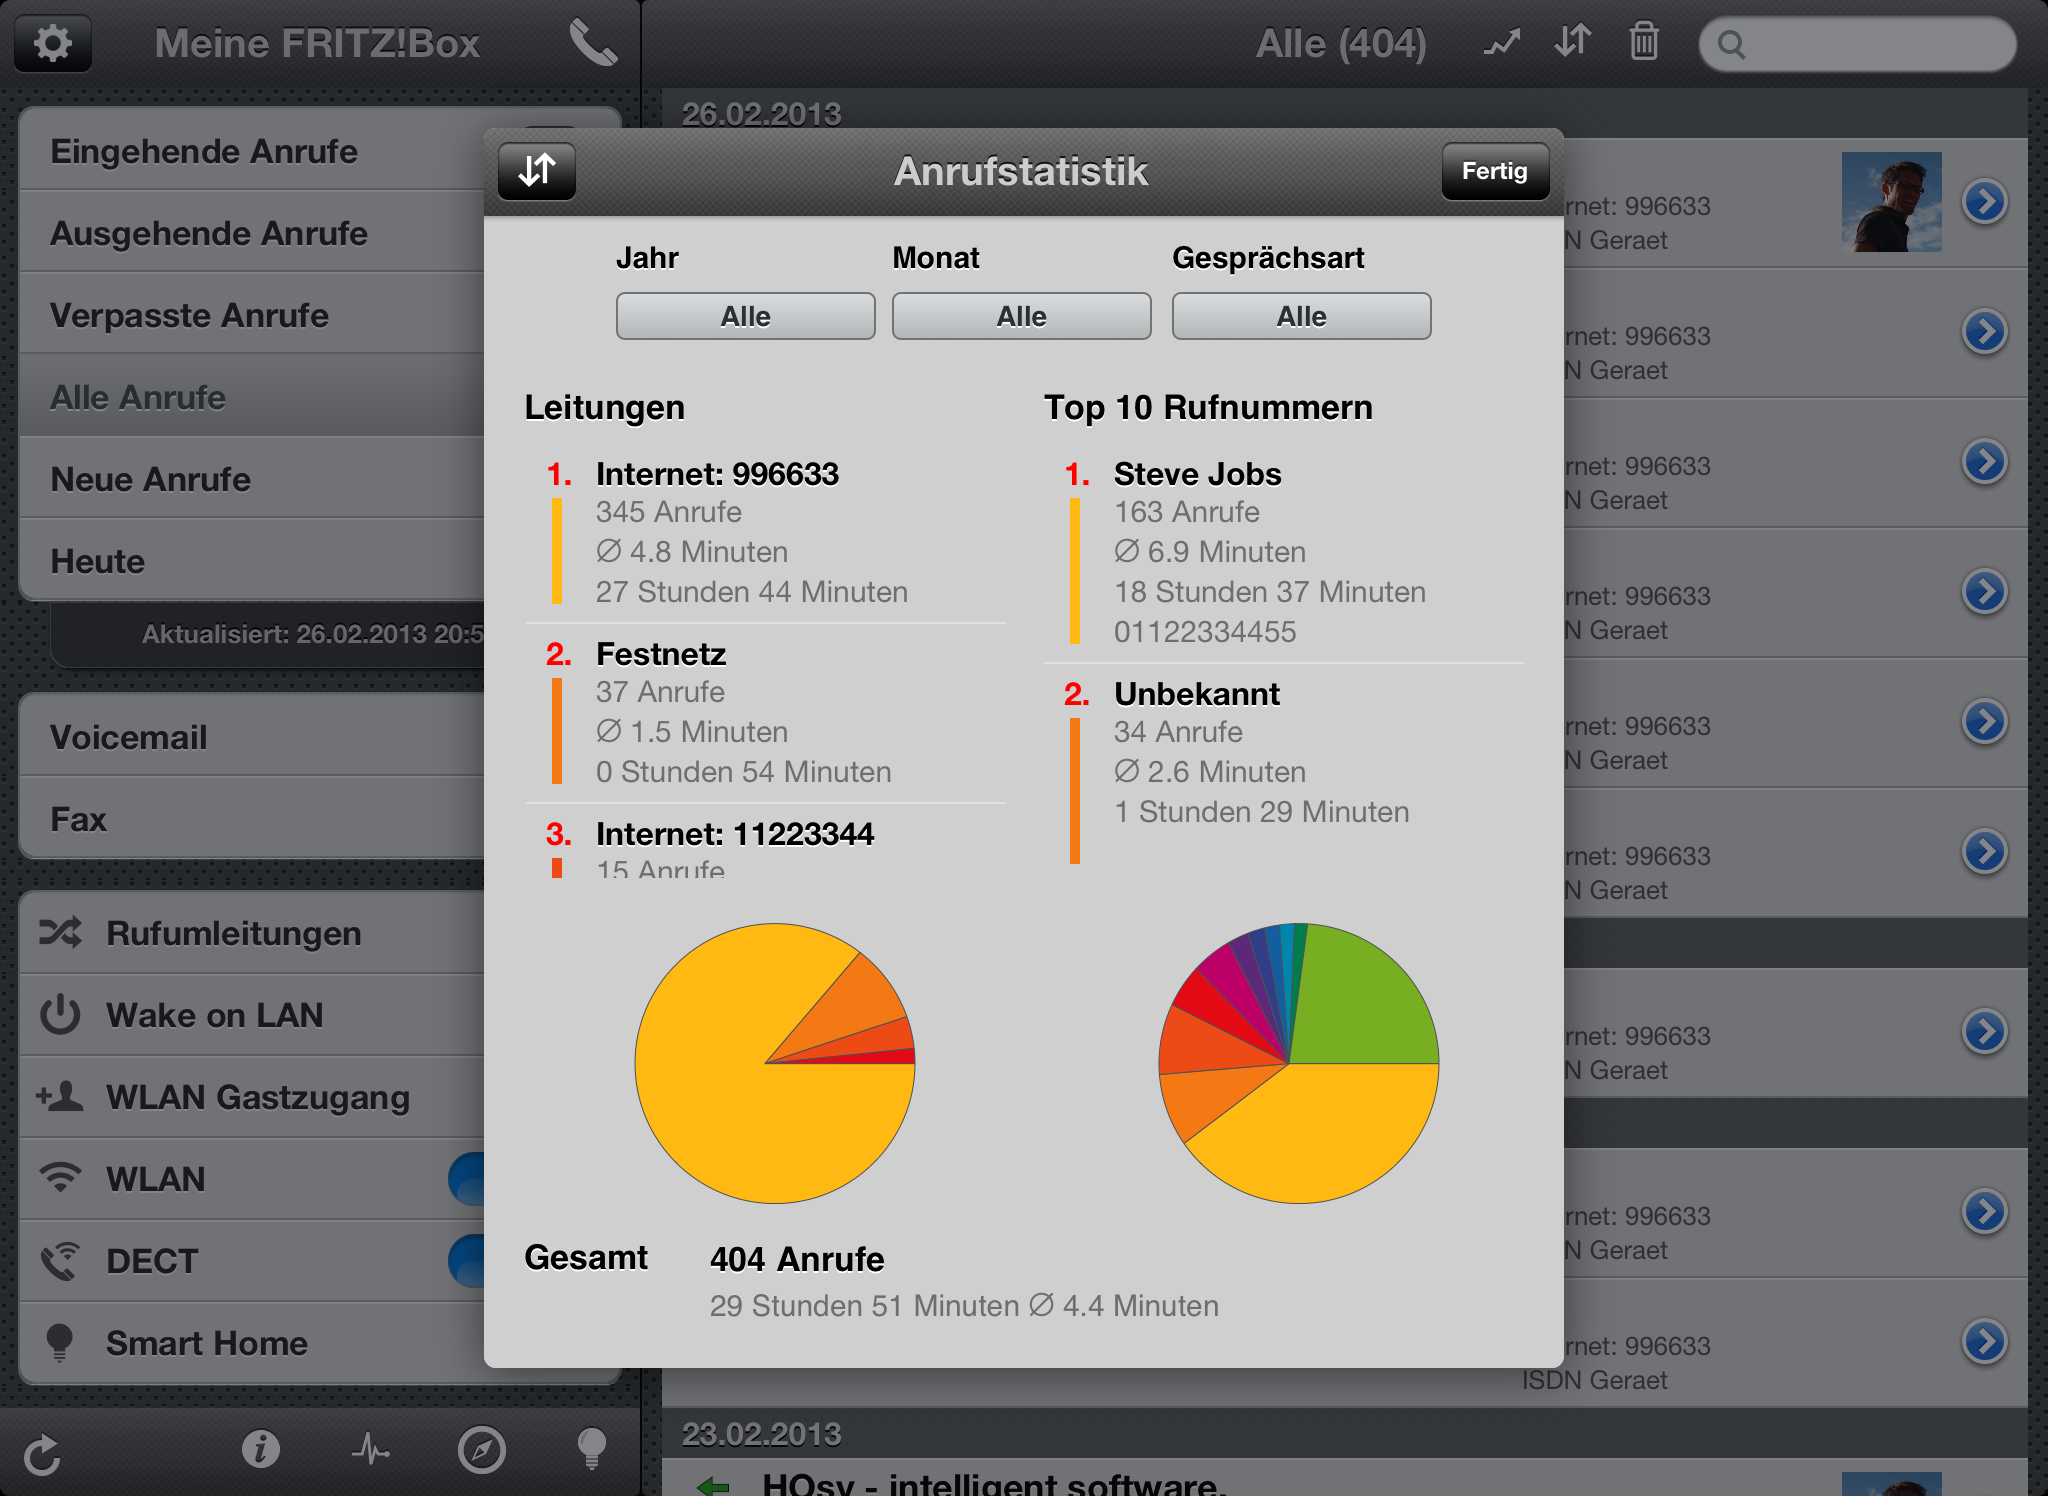2048x1496 pixels.
Task: Open Rufumleitungen entry
Action: pos(233,933)
